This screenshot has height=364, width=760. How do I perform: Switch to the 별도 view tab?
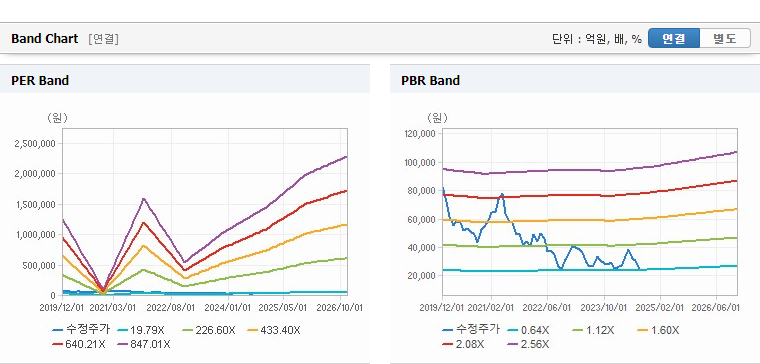pyautogui.click(x=725, y=38)
